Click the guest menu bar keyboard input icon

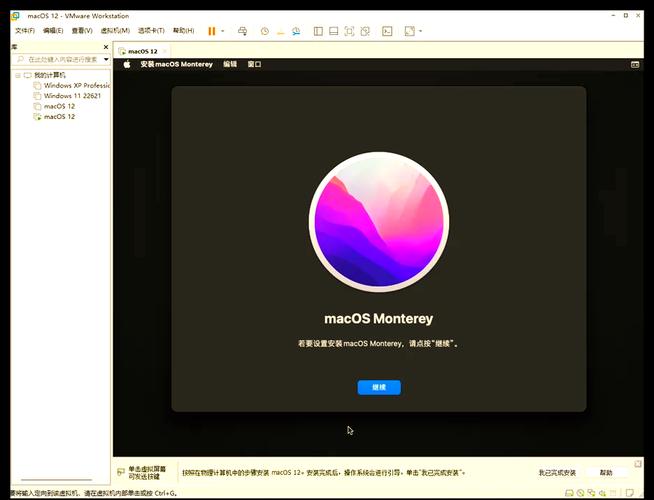635,64
